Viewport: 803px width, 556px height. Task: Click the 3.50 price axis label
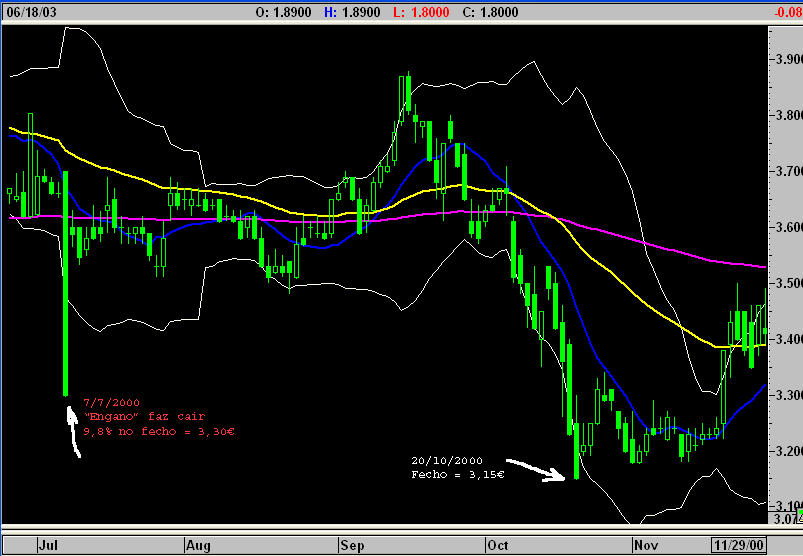[x=789, y=283]
